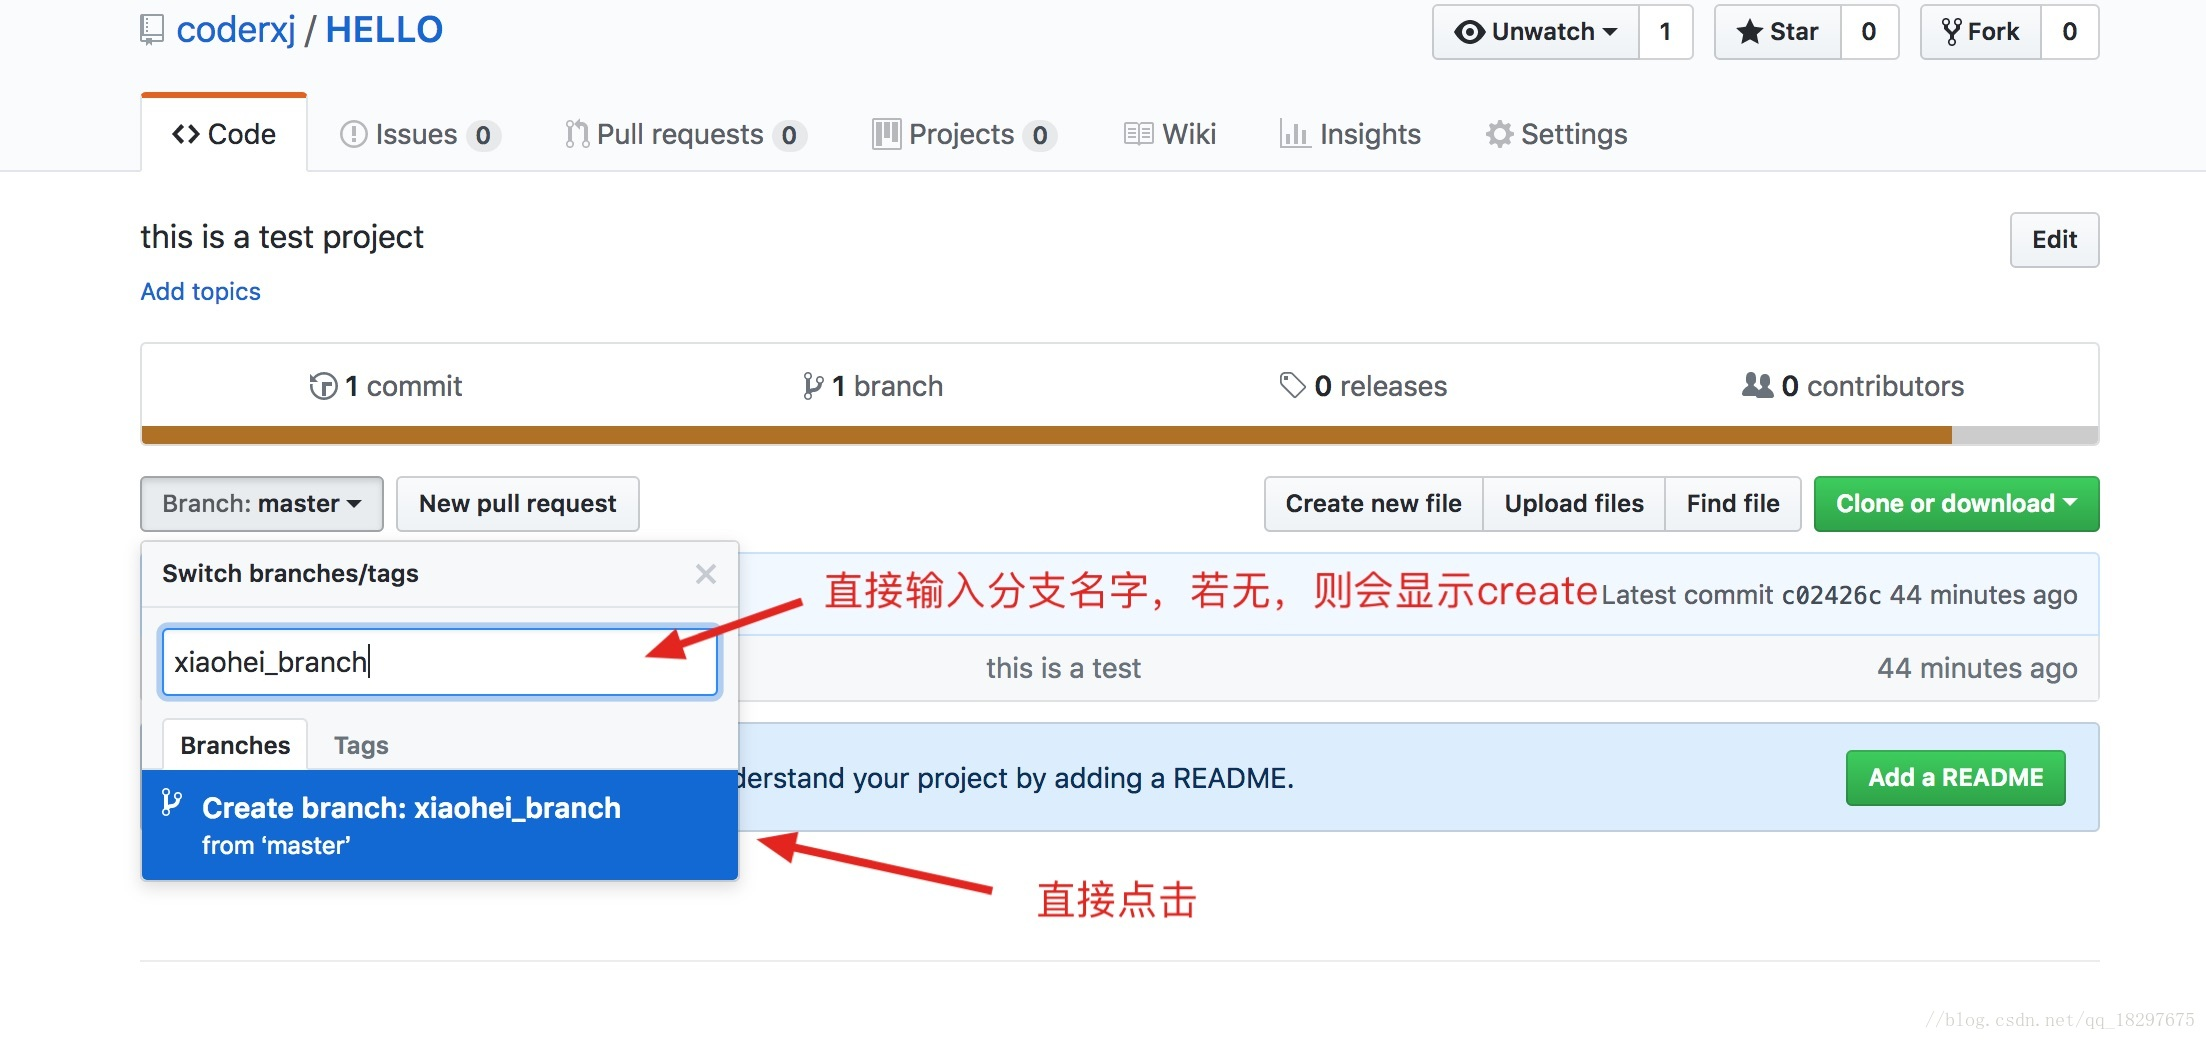Click the tag icon beside 0 releases

tap(1293, 385)
